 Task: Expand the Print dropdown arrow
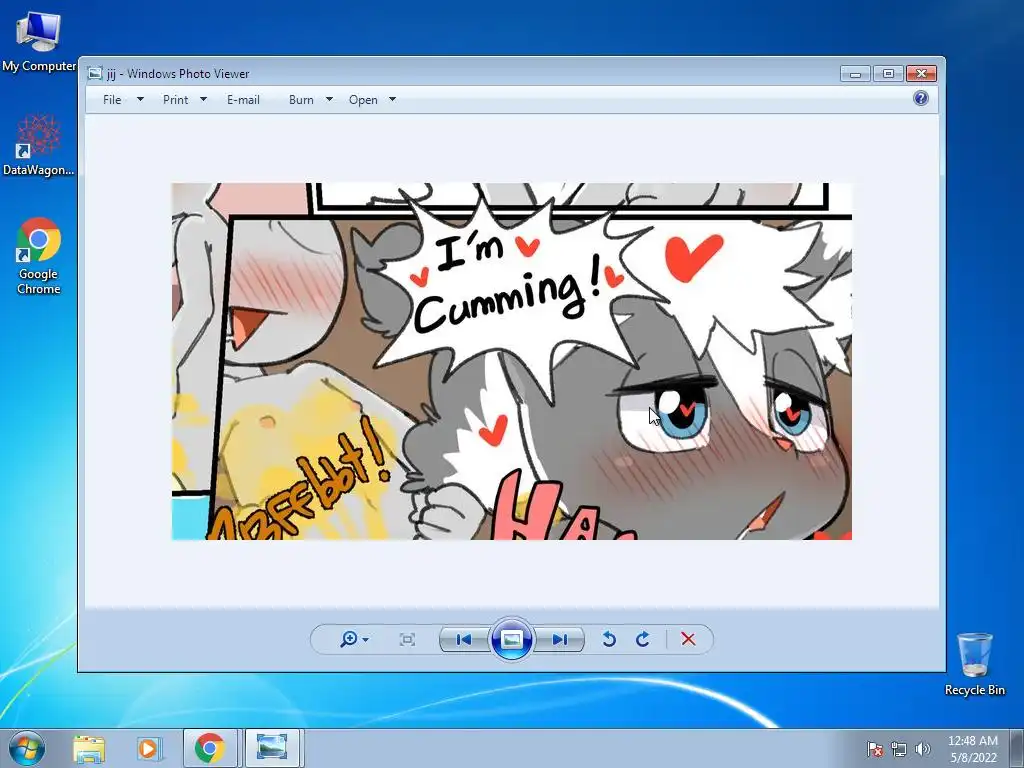[x=203, y=99]
